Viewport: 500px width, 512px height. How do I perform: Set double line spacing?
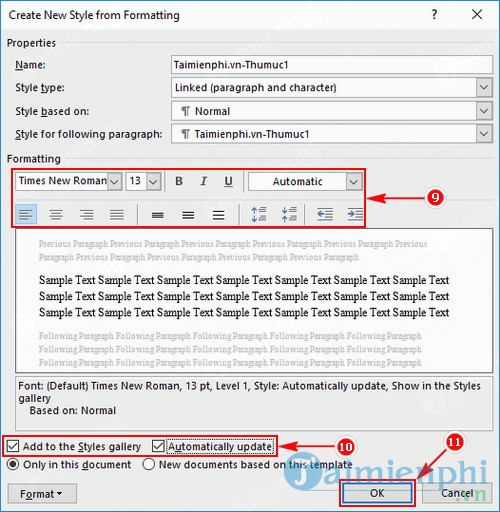[x=218, y=215]
